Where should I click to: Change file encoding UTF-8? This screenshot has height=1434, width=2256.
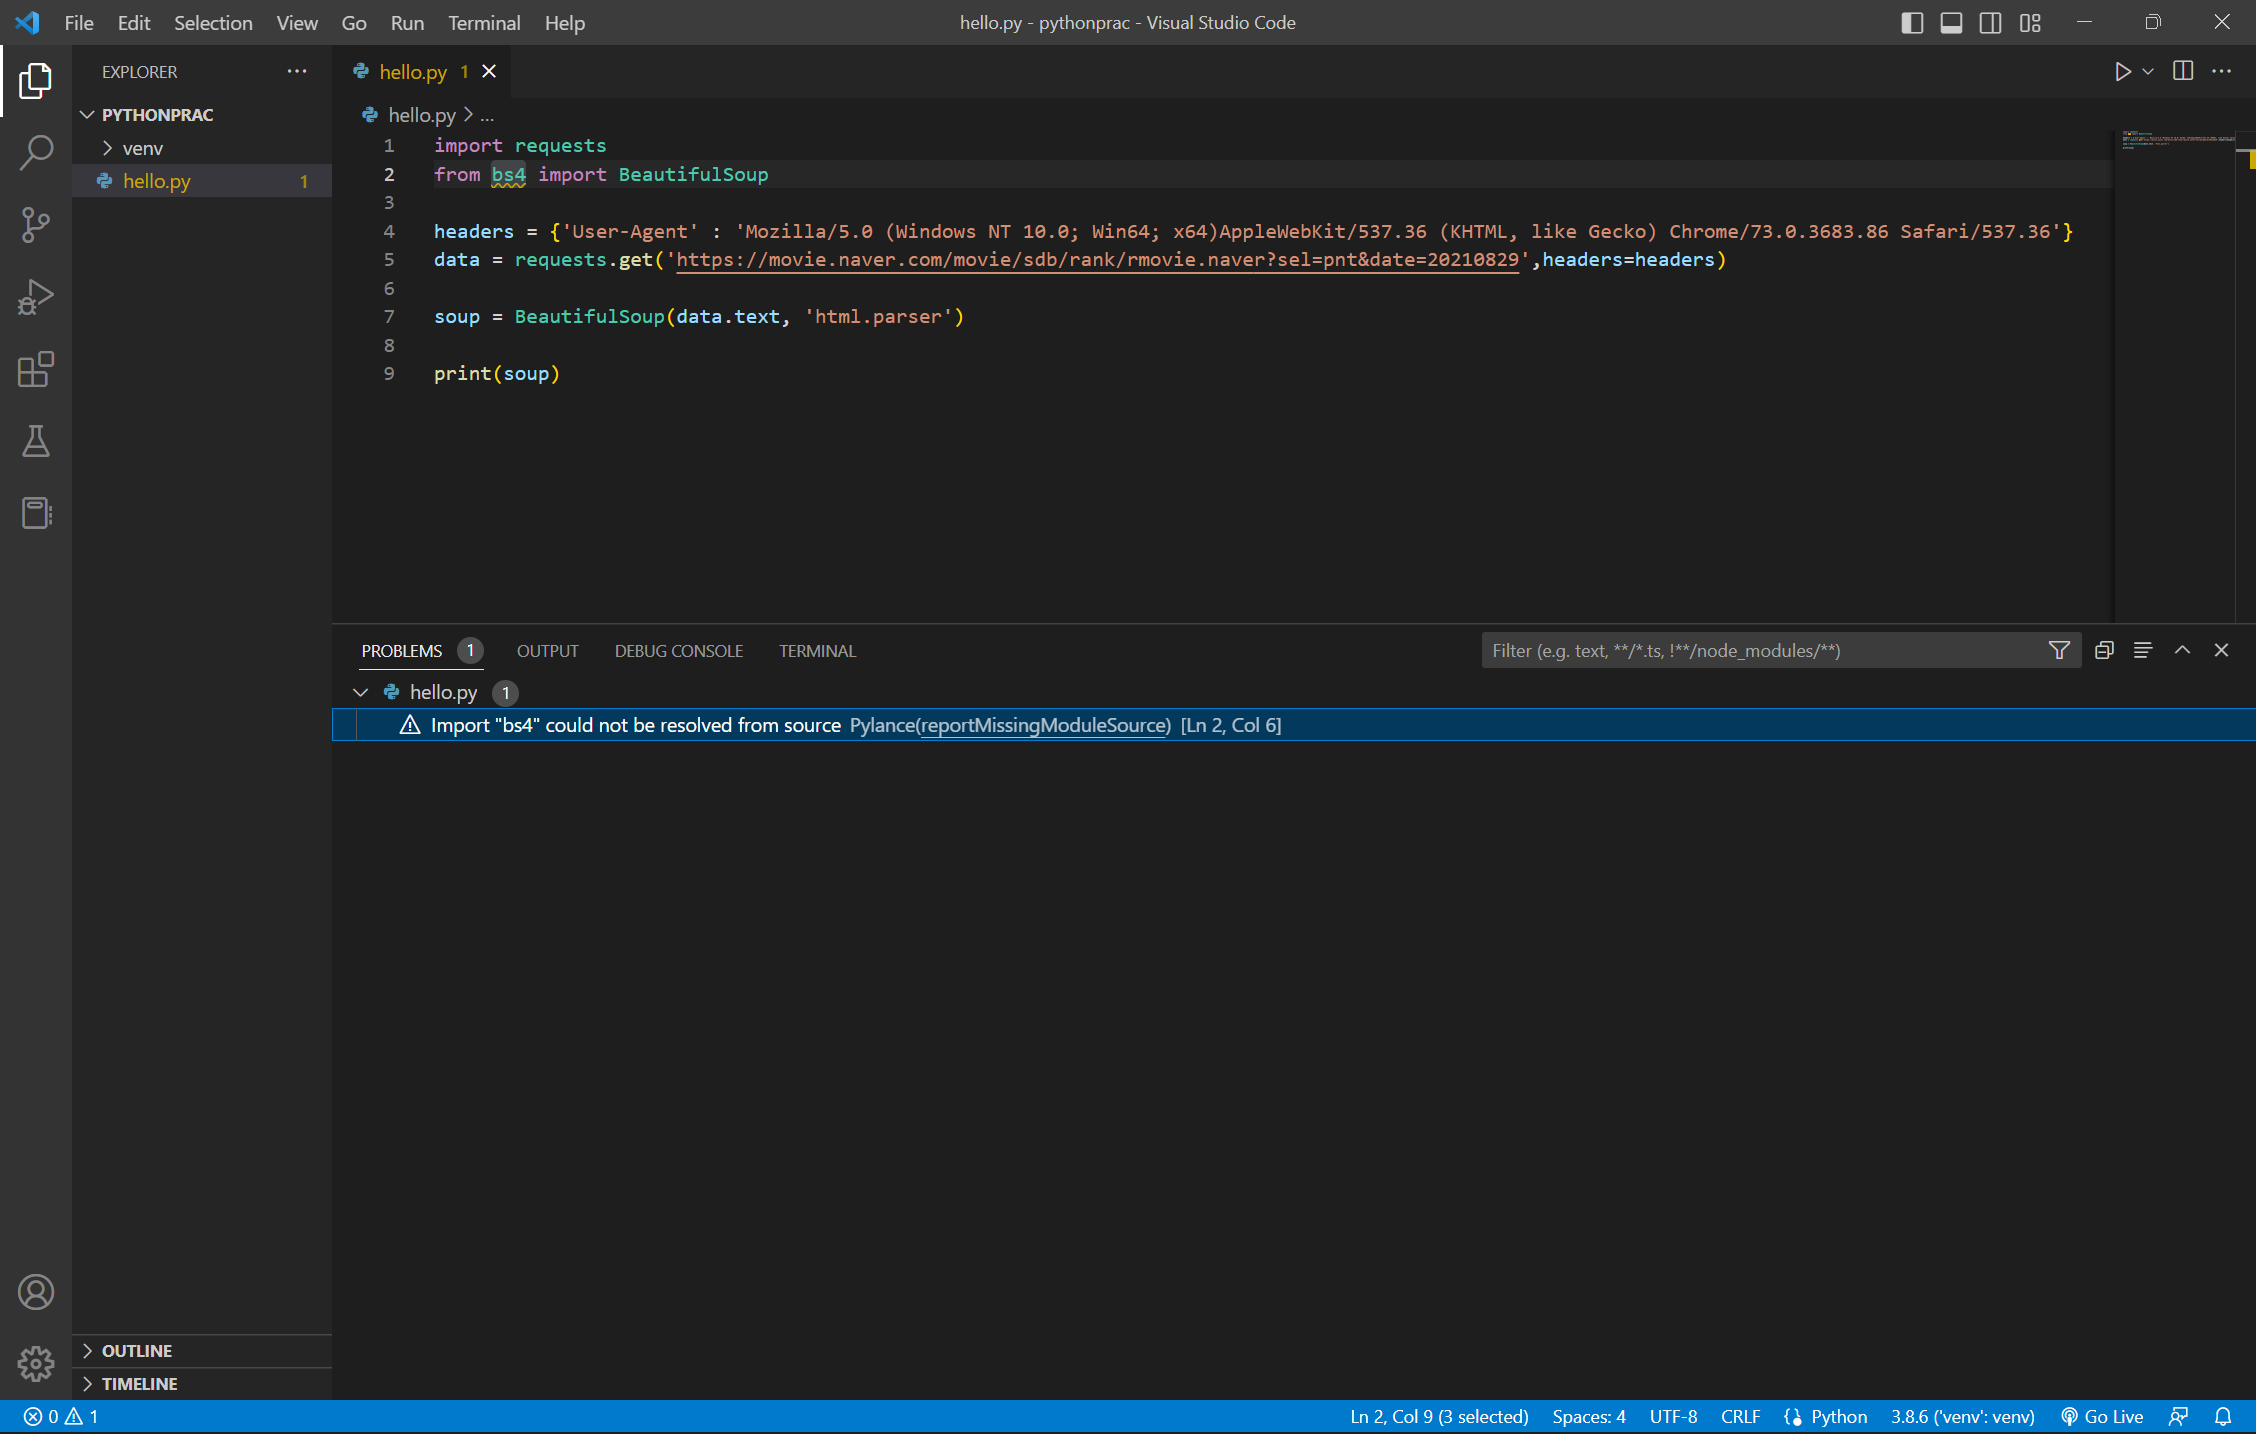1673,1416
